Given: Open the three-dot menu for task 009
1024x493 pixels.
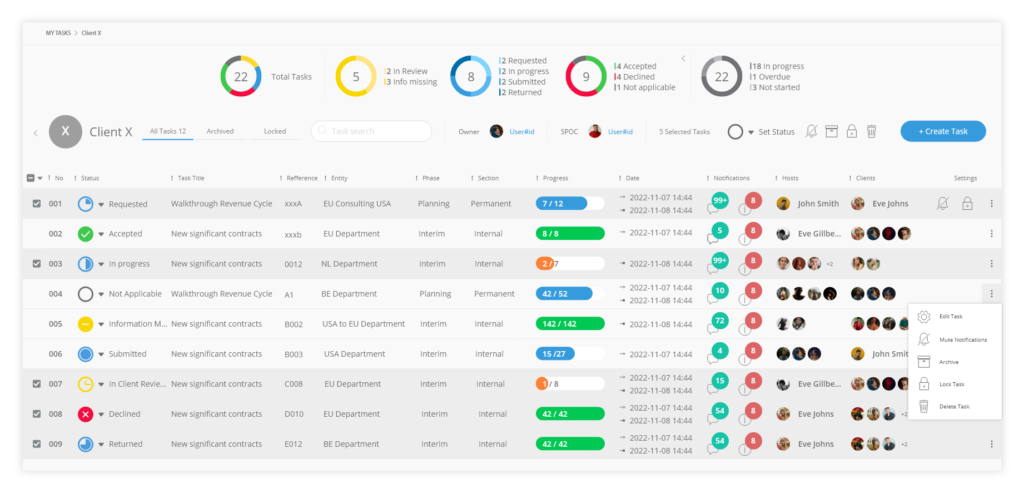Looking at the screenshot, I should tap(991, 444).
